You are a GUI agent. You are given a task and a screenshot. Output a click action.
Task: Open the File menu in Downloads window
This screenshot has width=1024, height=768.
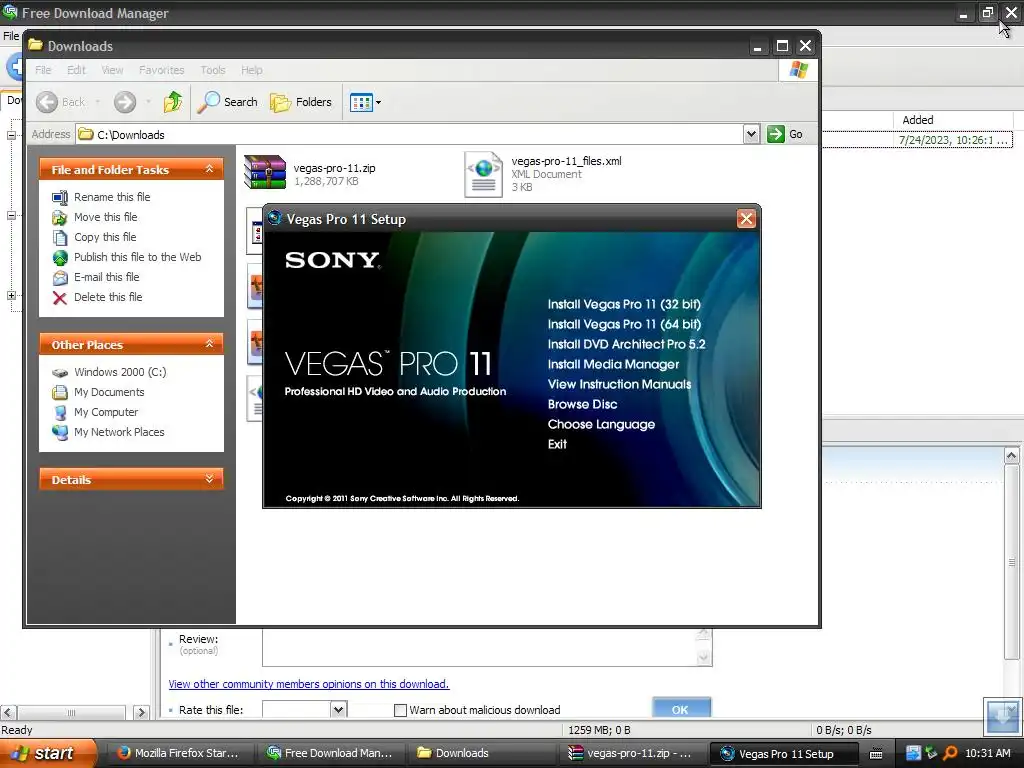(43, 70)
